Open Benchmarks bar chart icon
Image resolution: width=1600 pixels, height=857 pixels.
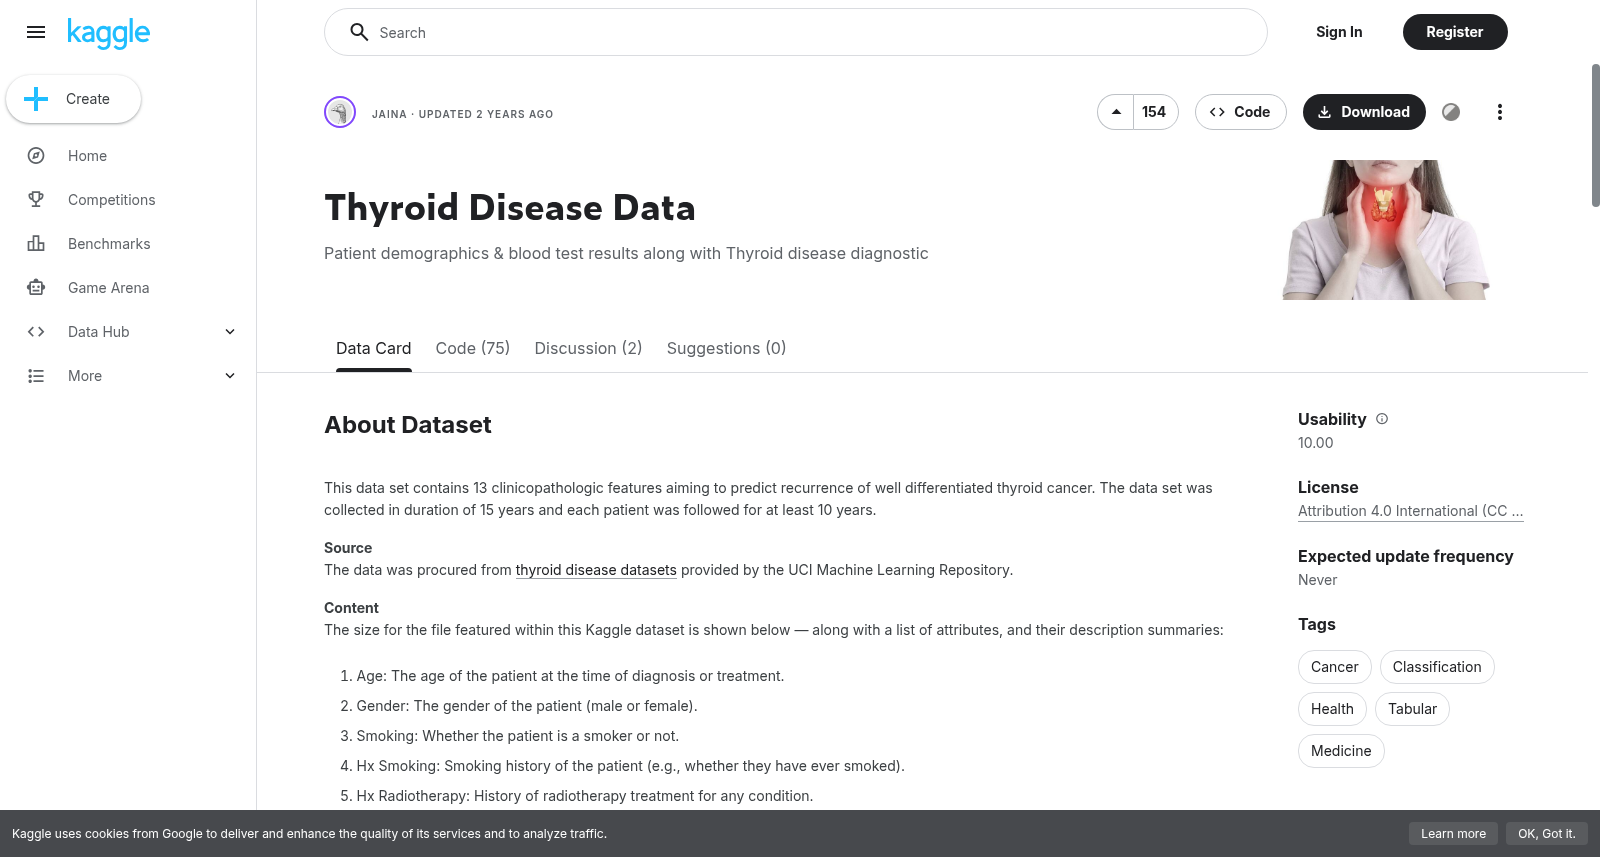pyautogui.click(x=36, y=244)
